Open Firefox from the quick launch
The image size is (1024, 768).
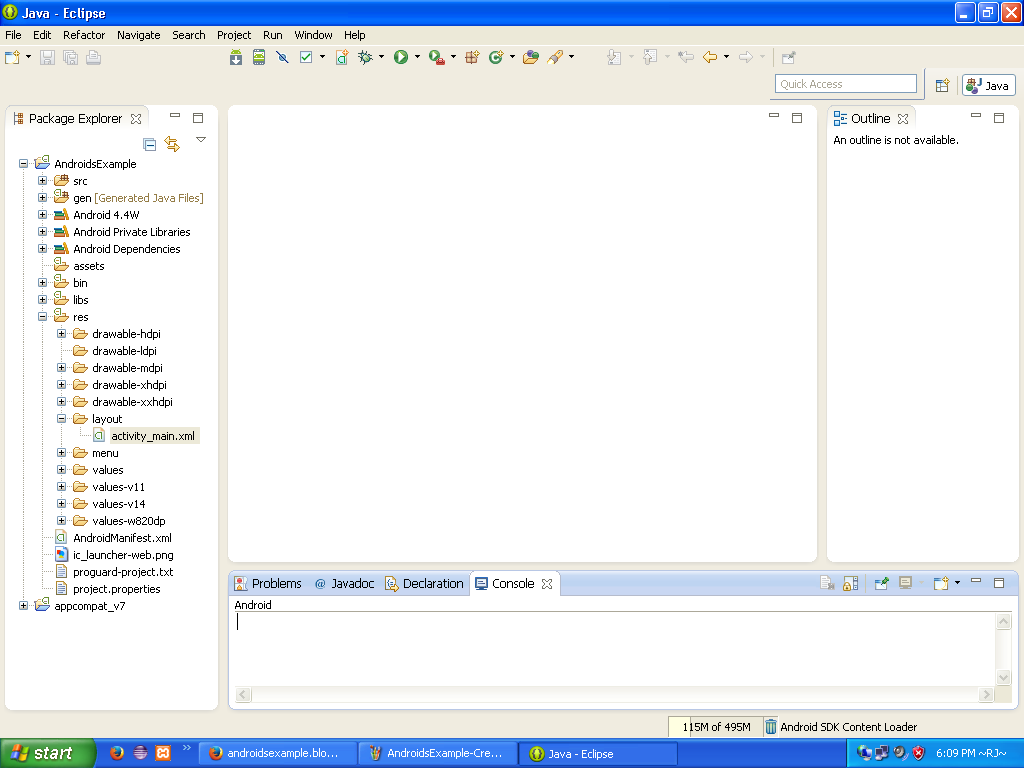(x=117, y=753)
